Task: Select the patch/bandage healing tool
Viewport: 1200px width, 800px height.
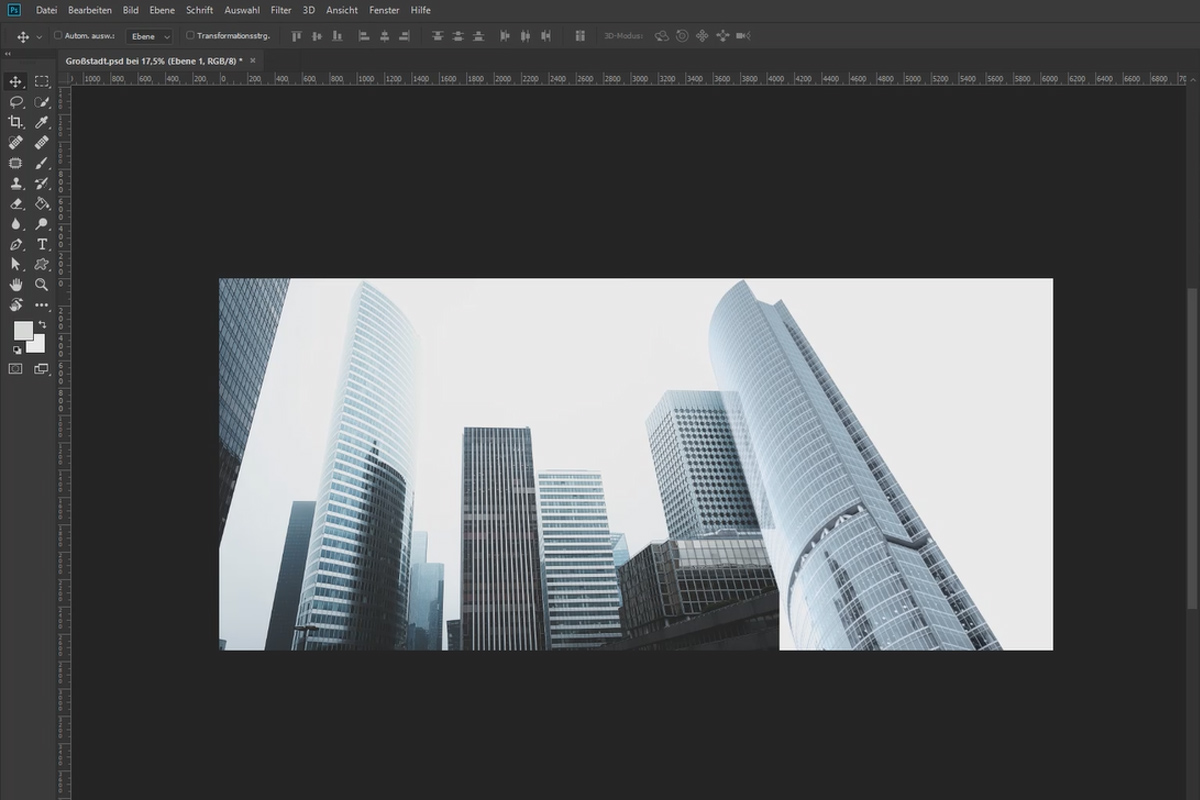Action: tap(42, 143)
